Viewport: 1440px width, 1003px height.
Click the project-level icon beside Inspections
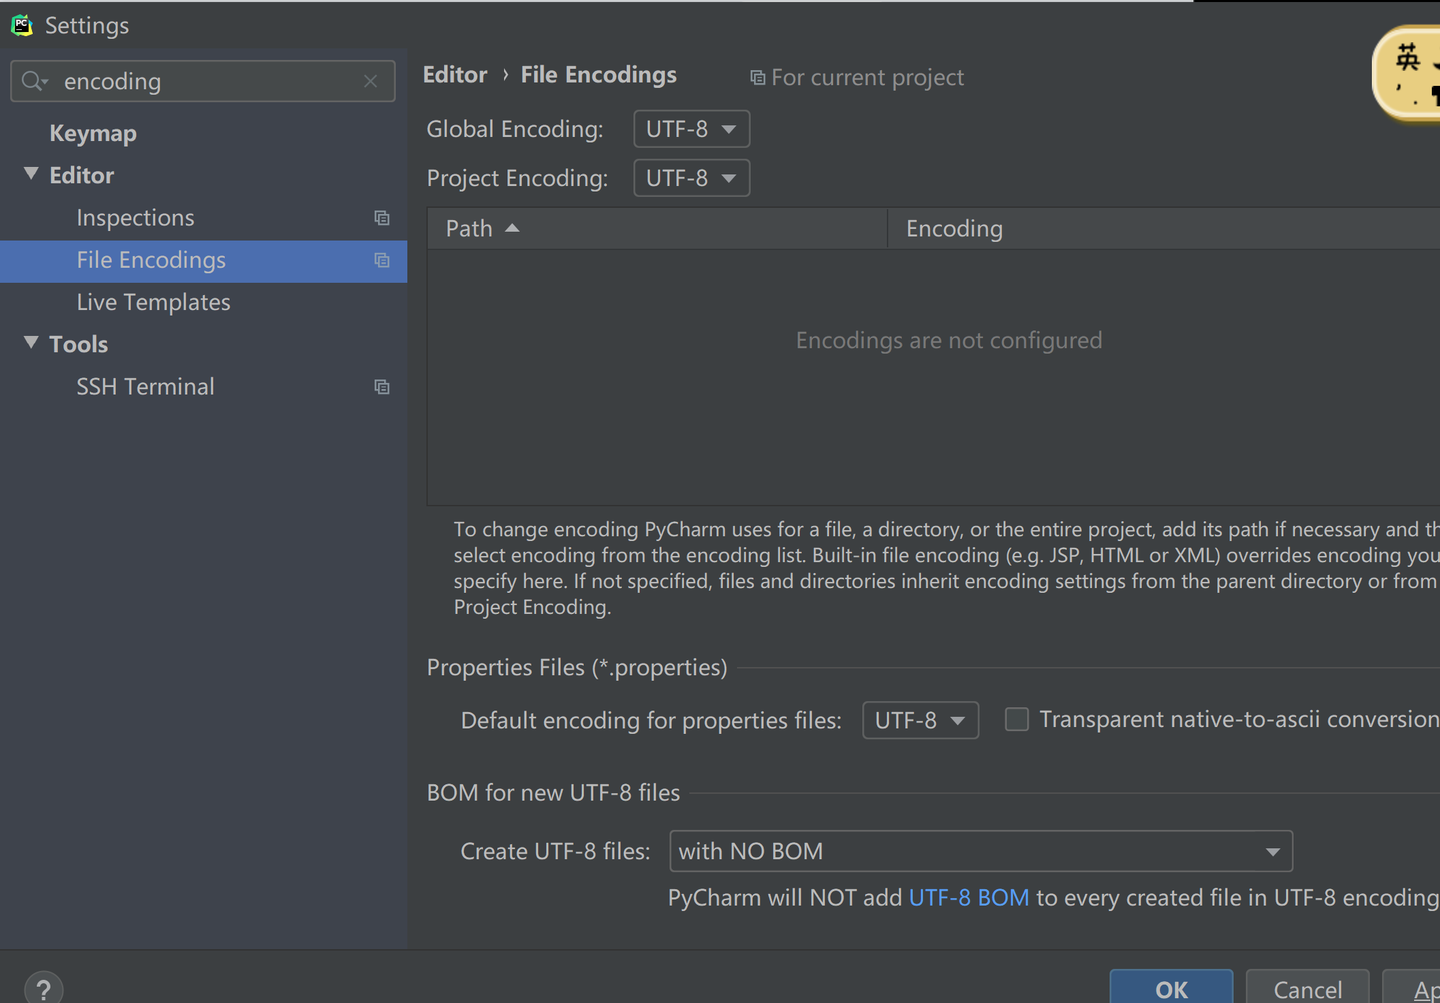[382, 218]
